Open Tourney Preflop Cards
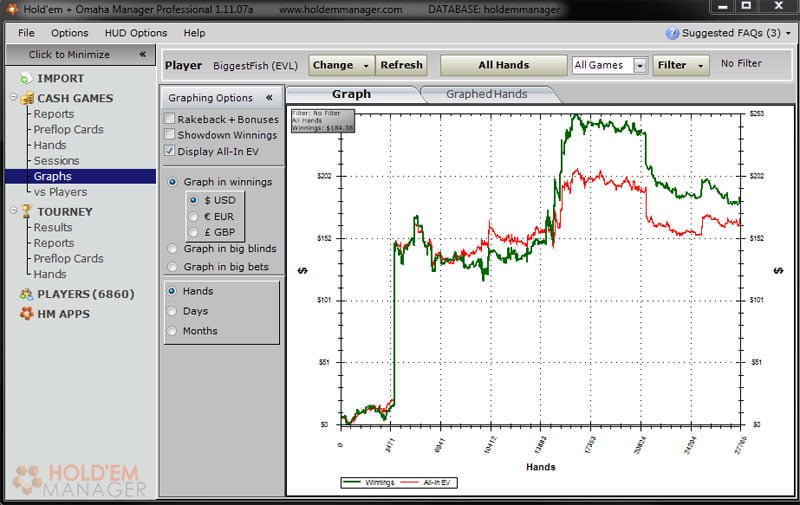Screen dimensions: 800x505 (68, 259)
